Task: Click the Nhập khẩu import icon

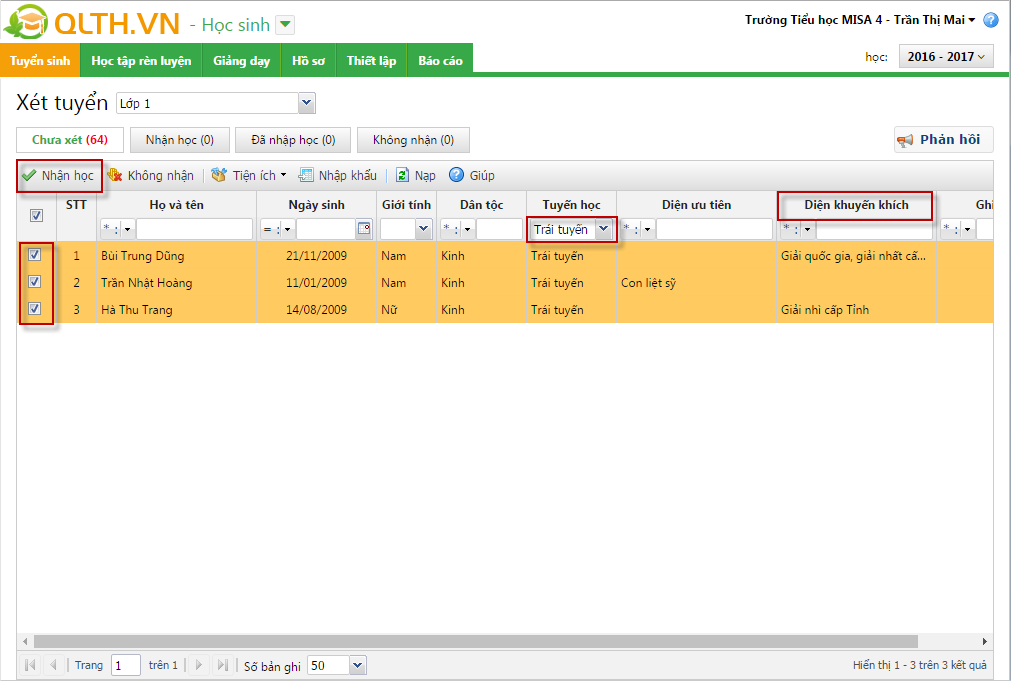Action: [306, 176]
